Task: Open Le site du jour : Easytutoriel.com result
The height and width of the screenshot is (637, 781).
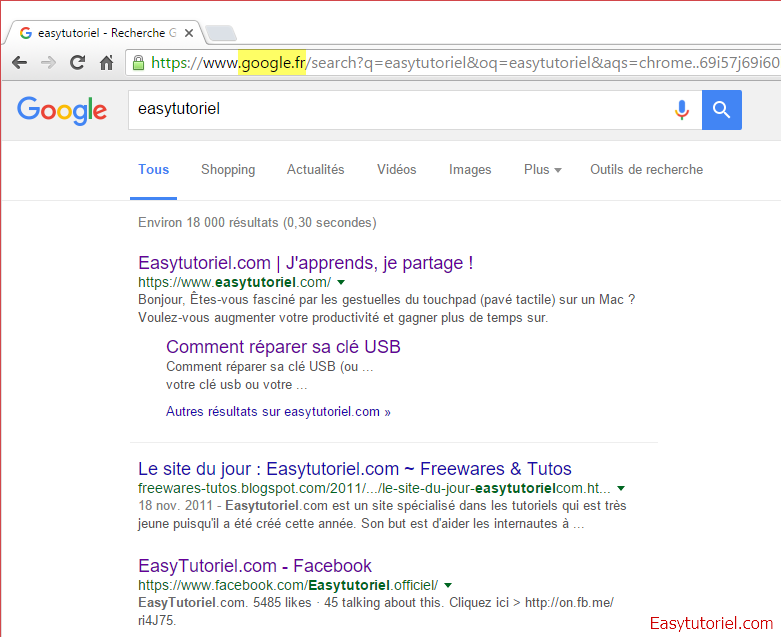Action: point(355,469)
